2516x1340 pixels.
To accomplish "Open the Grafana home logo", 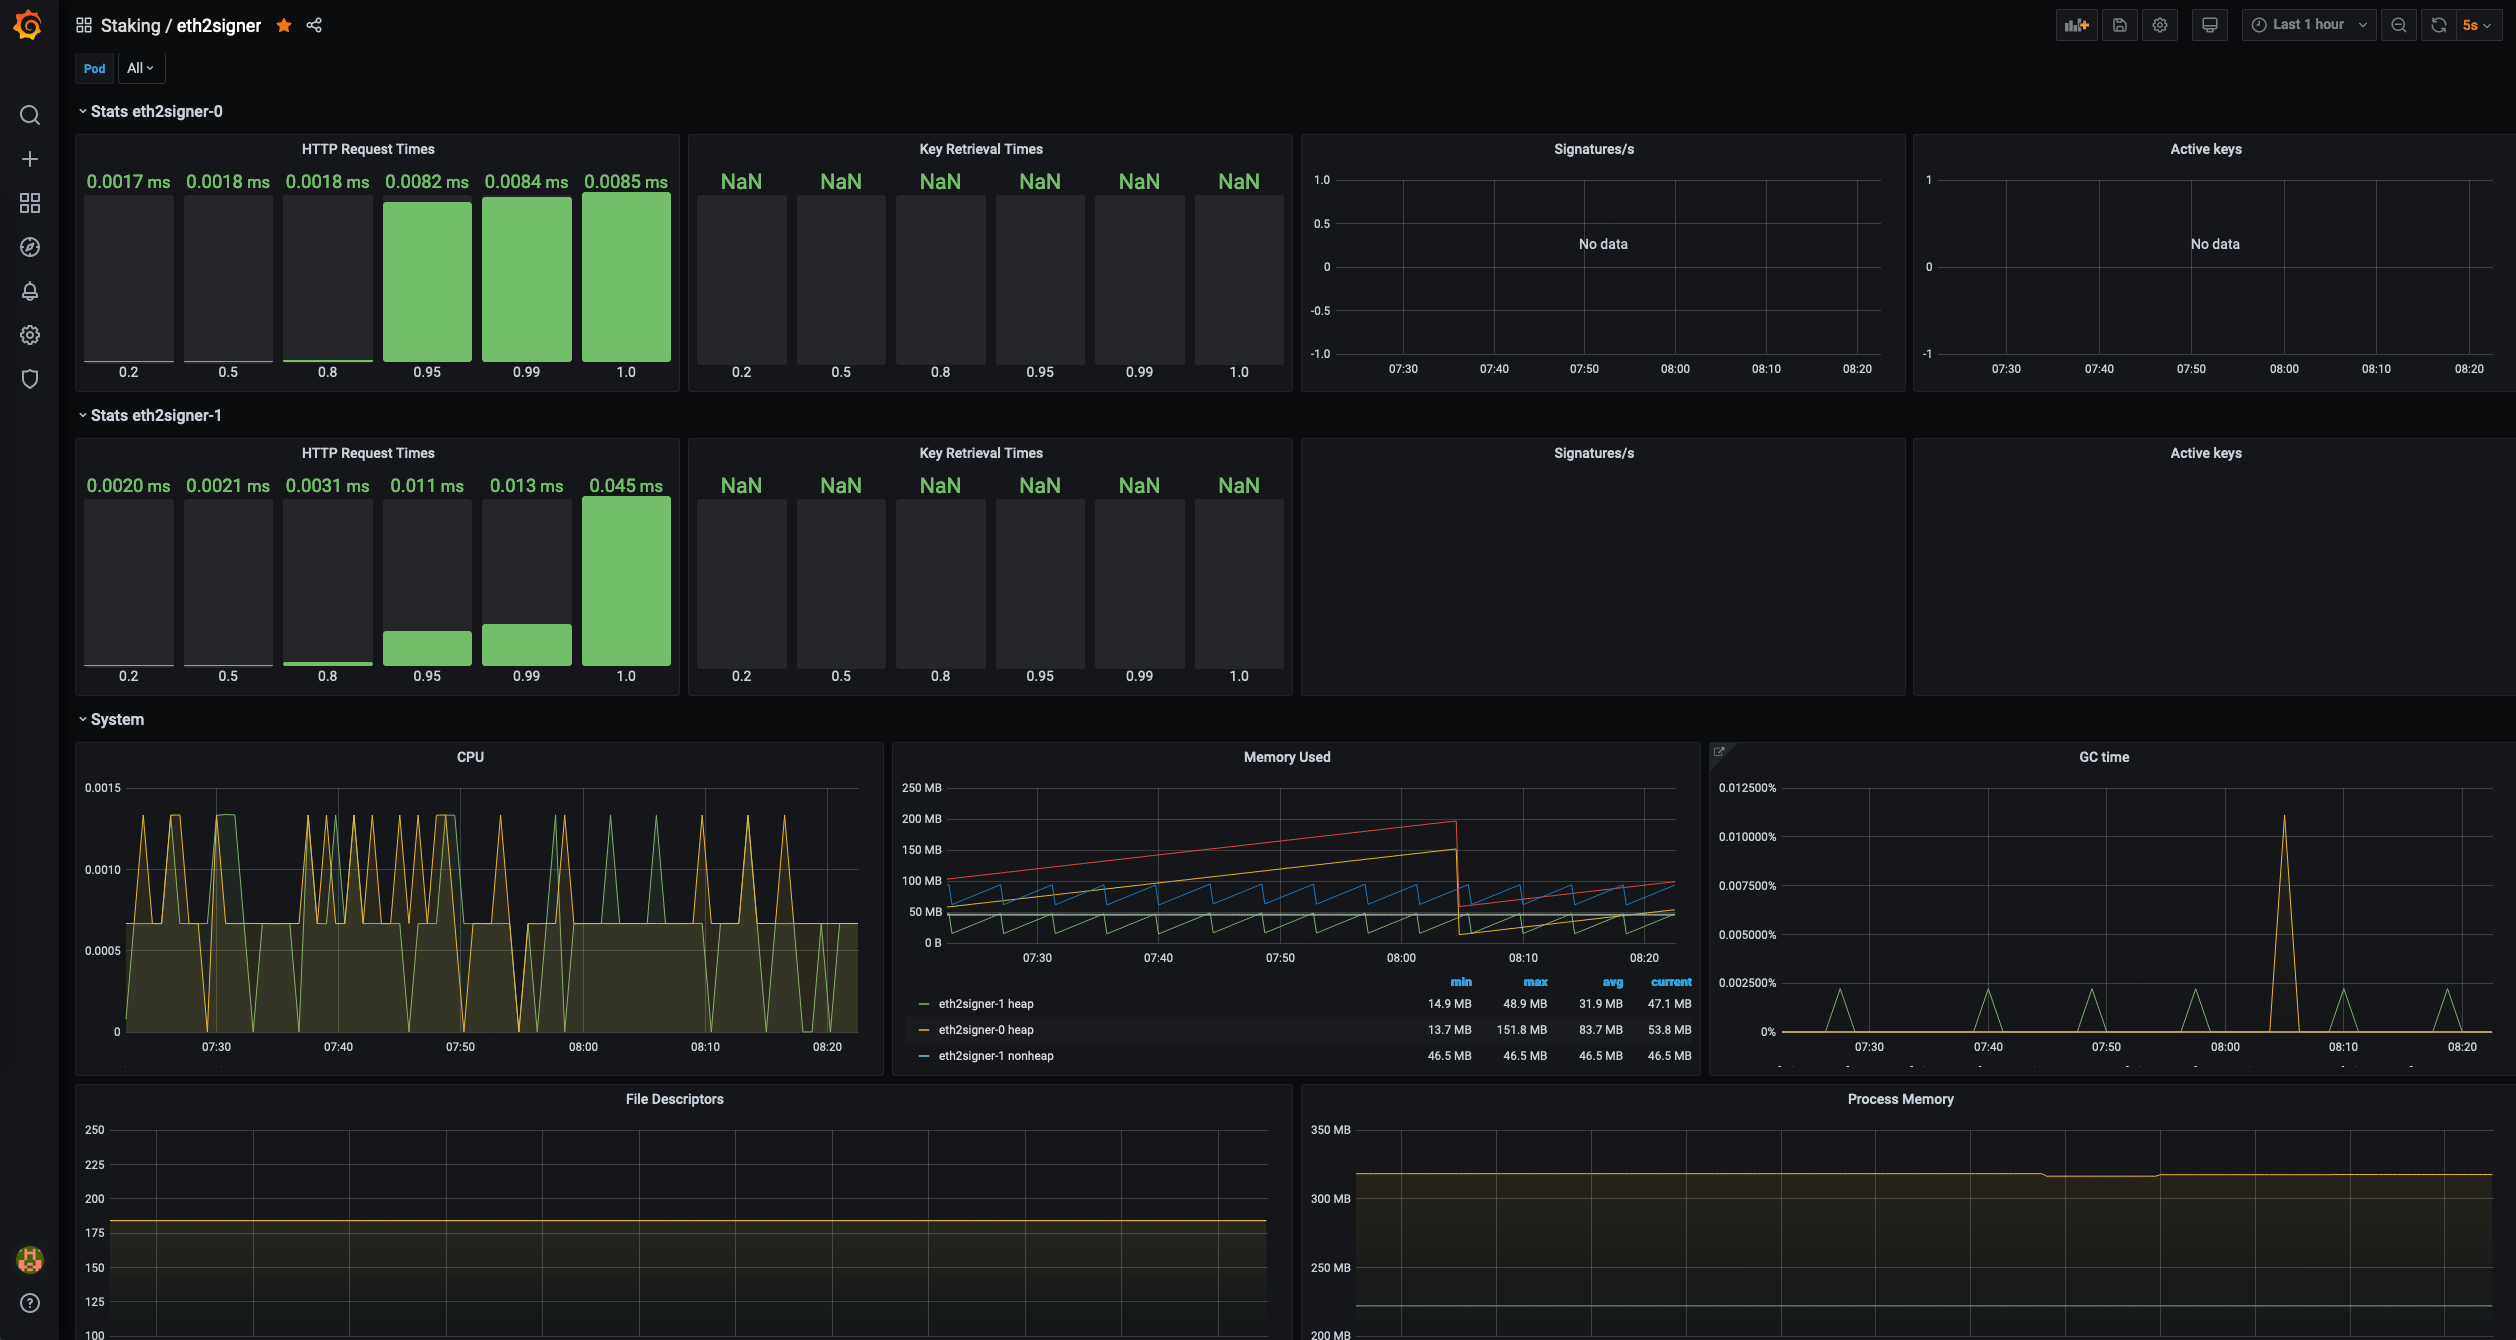I will click(28, 25).
